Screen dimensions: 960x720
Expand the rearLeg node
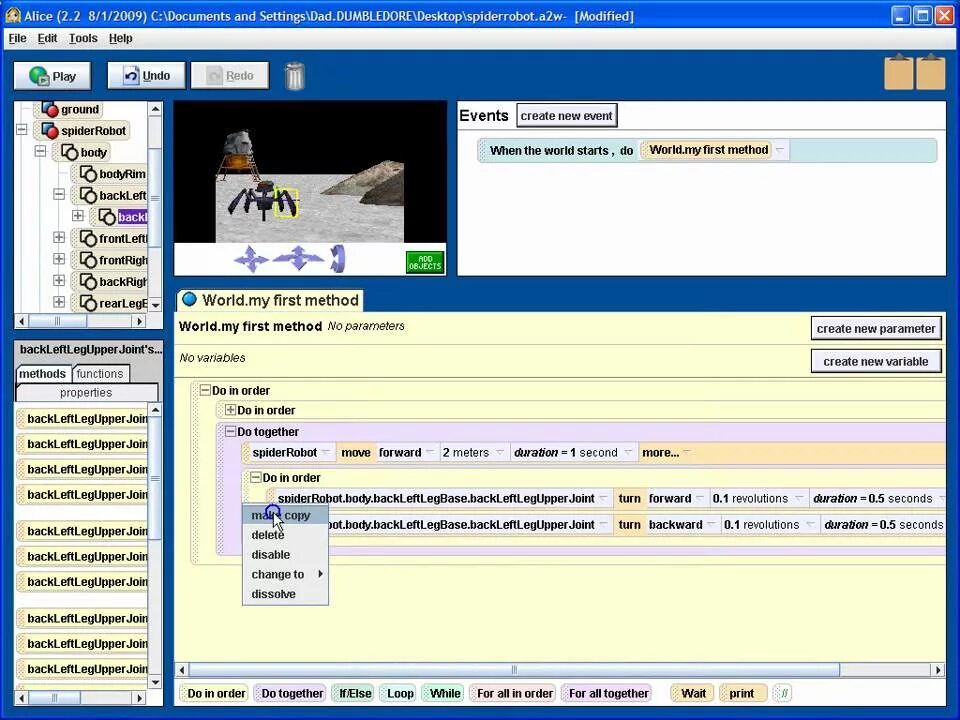(x=59, y=302)
